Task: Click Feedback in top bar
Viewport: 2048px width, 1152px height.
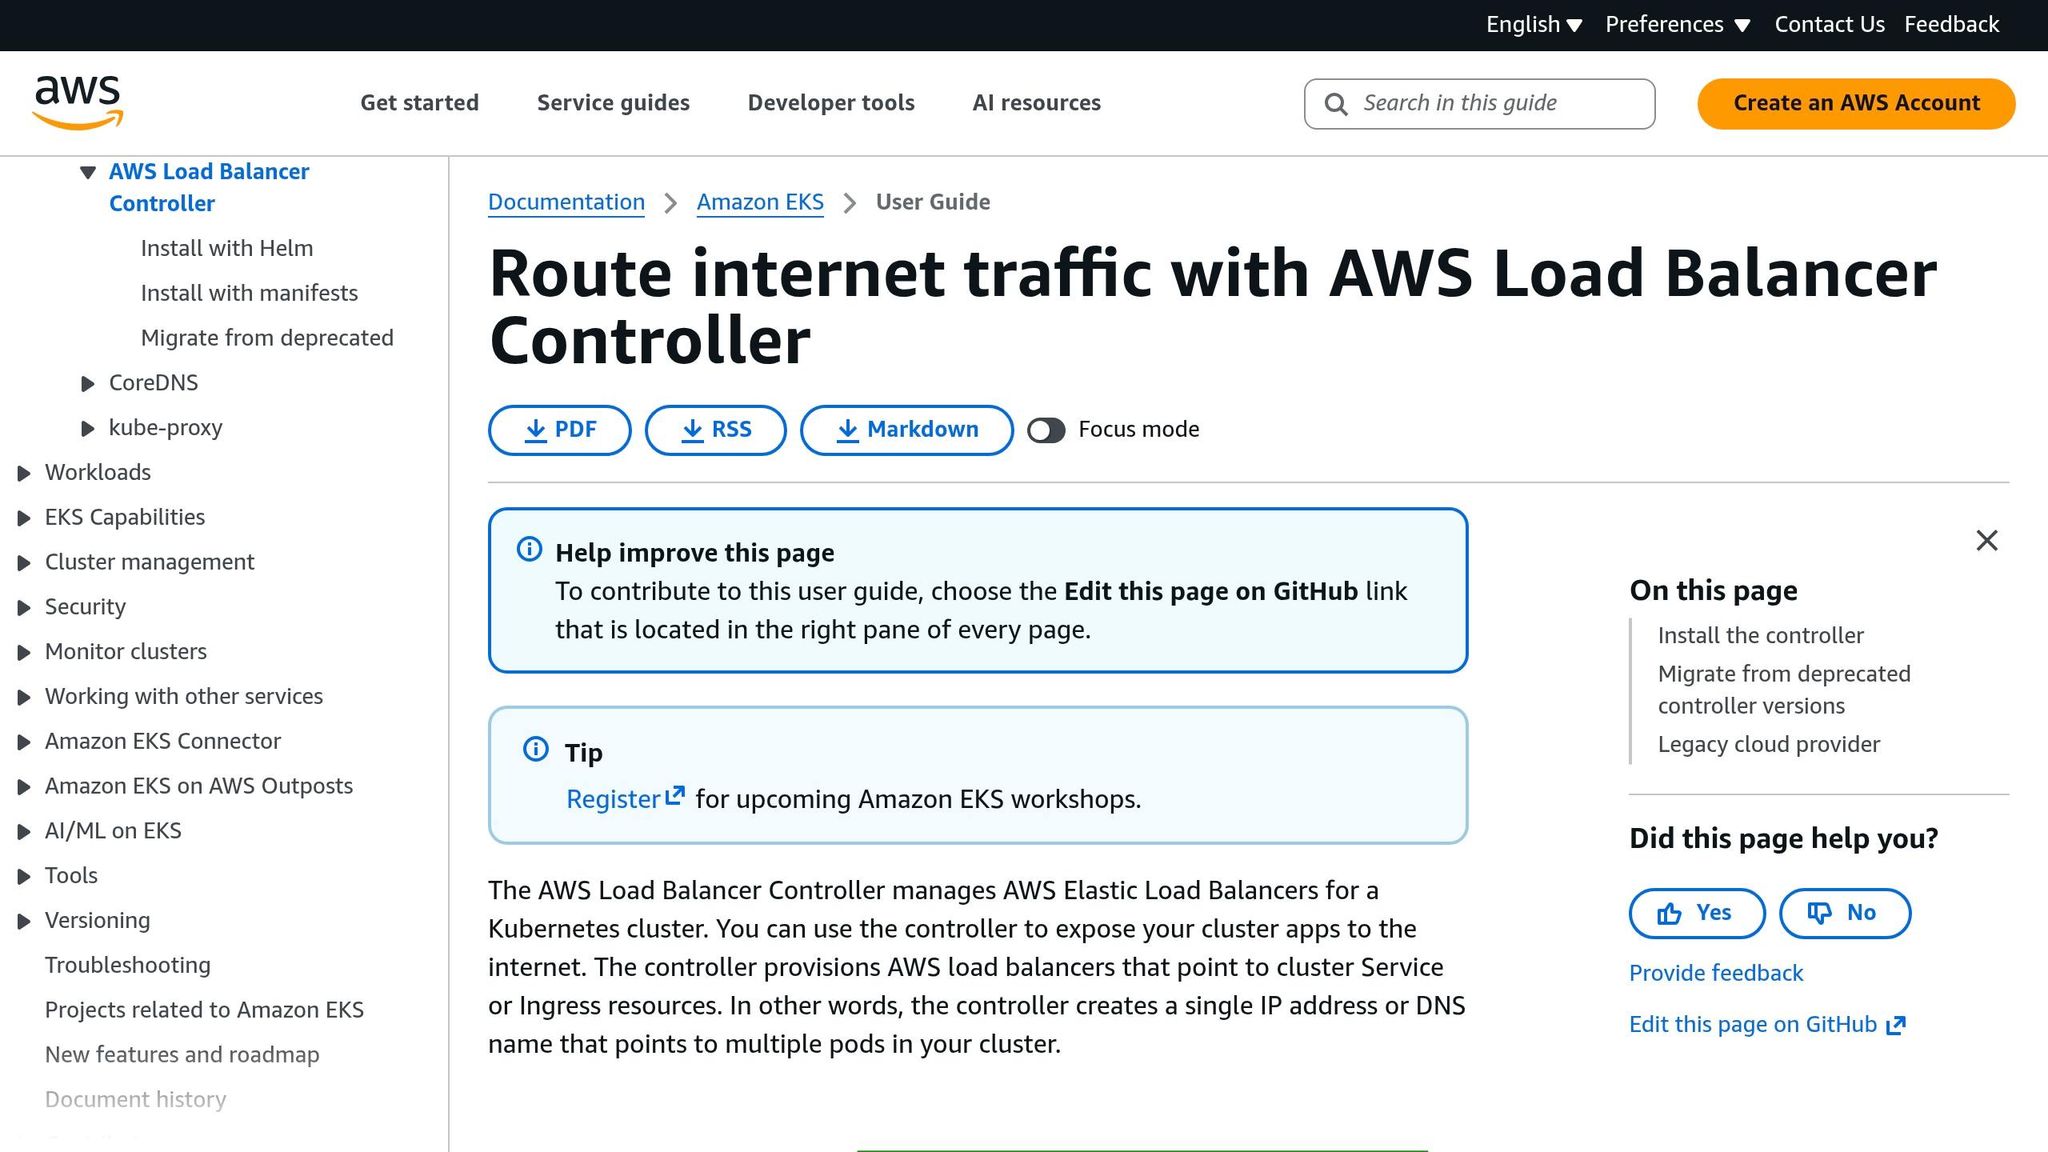Action: (1951, 25)
